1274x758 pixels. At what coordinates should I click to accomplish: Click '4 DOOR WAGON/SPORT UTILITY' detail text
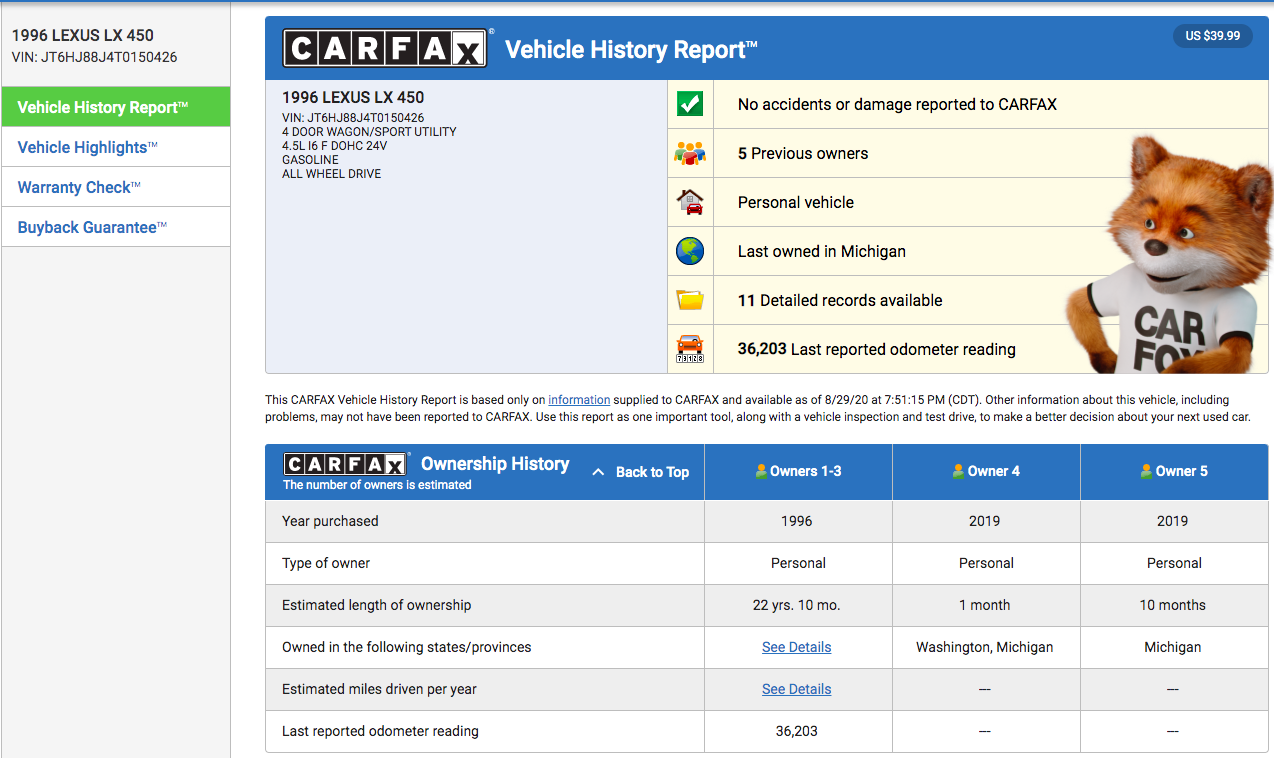click(x=369, y=132)
